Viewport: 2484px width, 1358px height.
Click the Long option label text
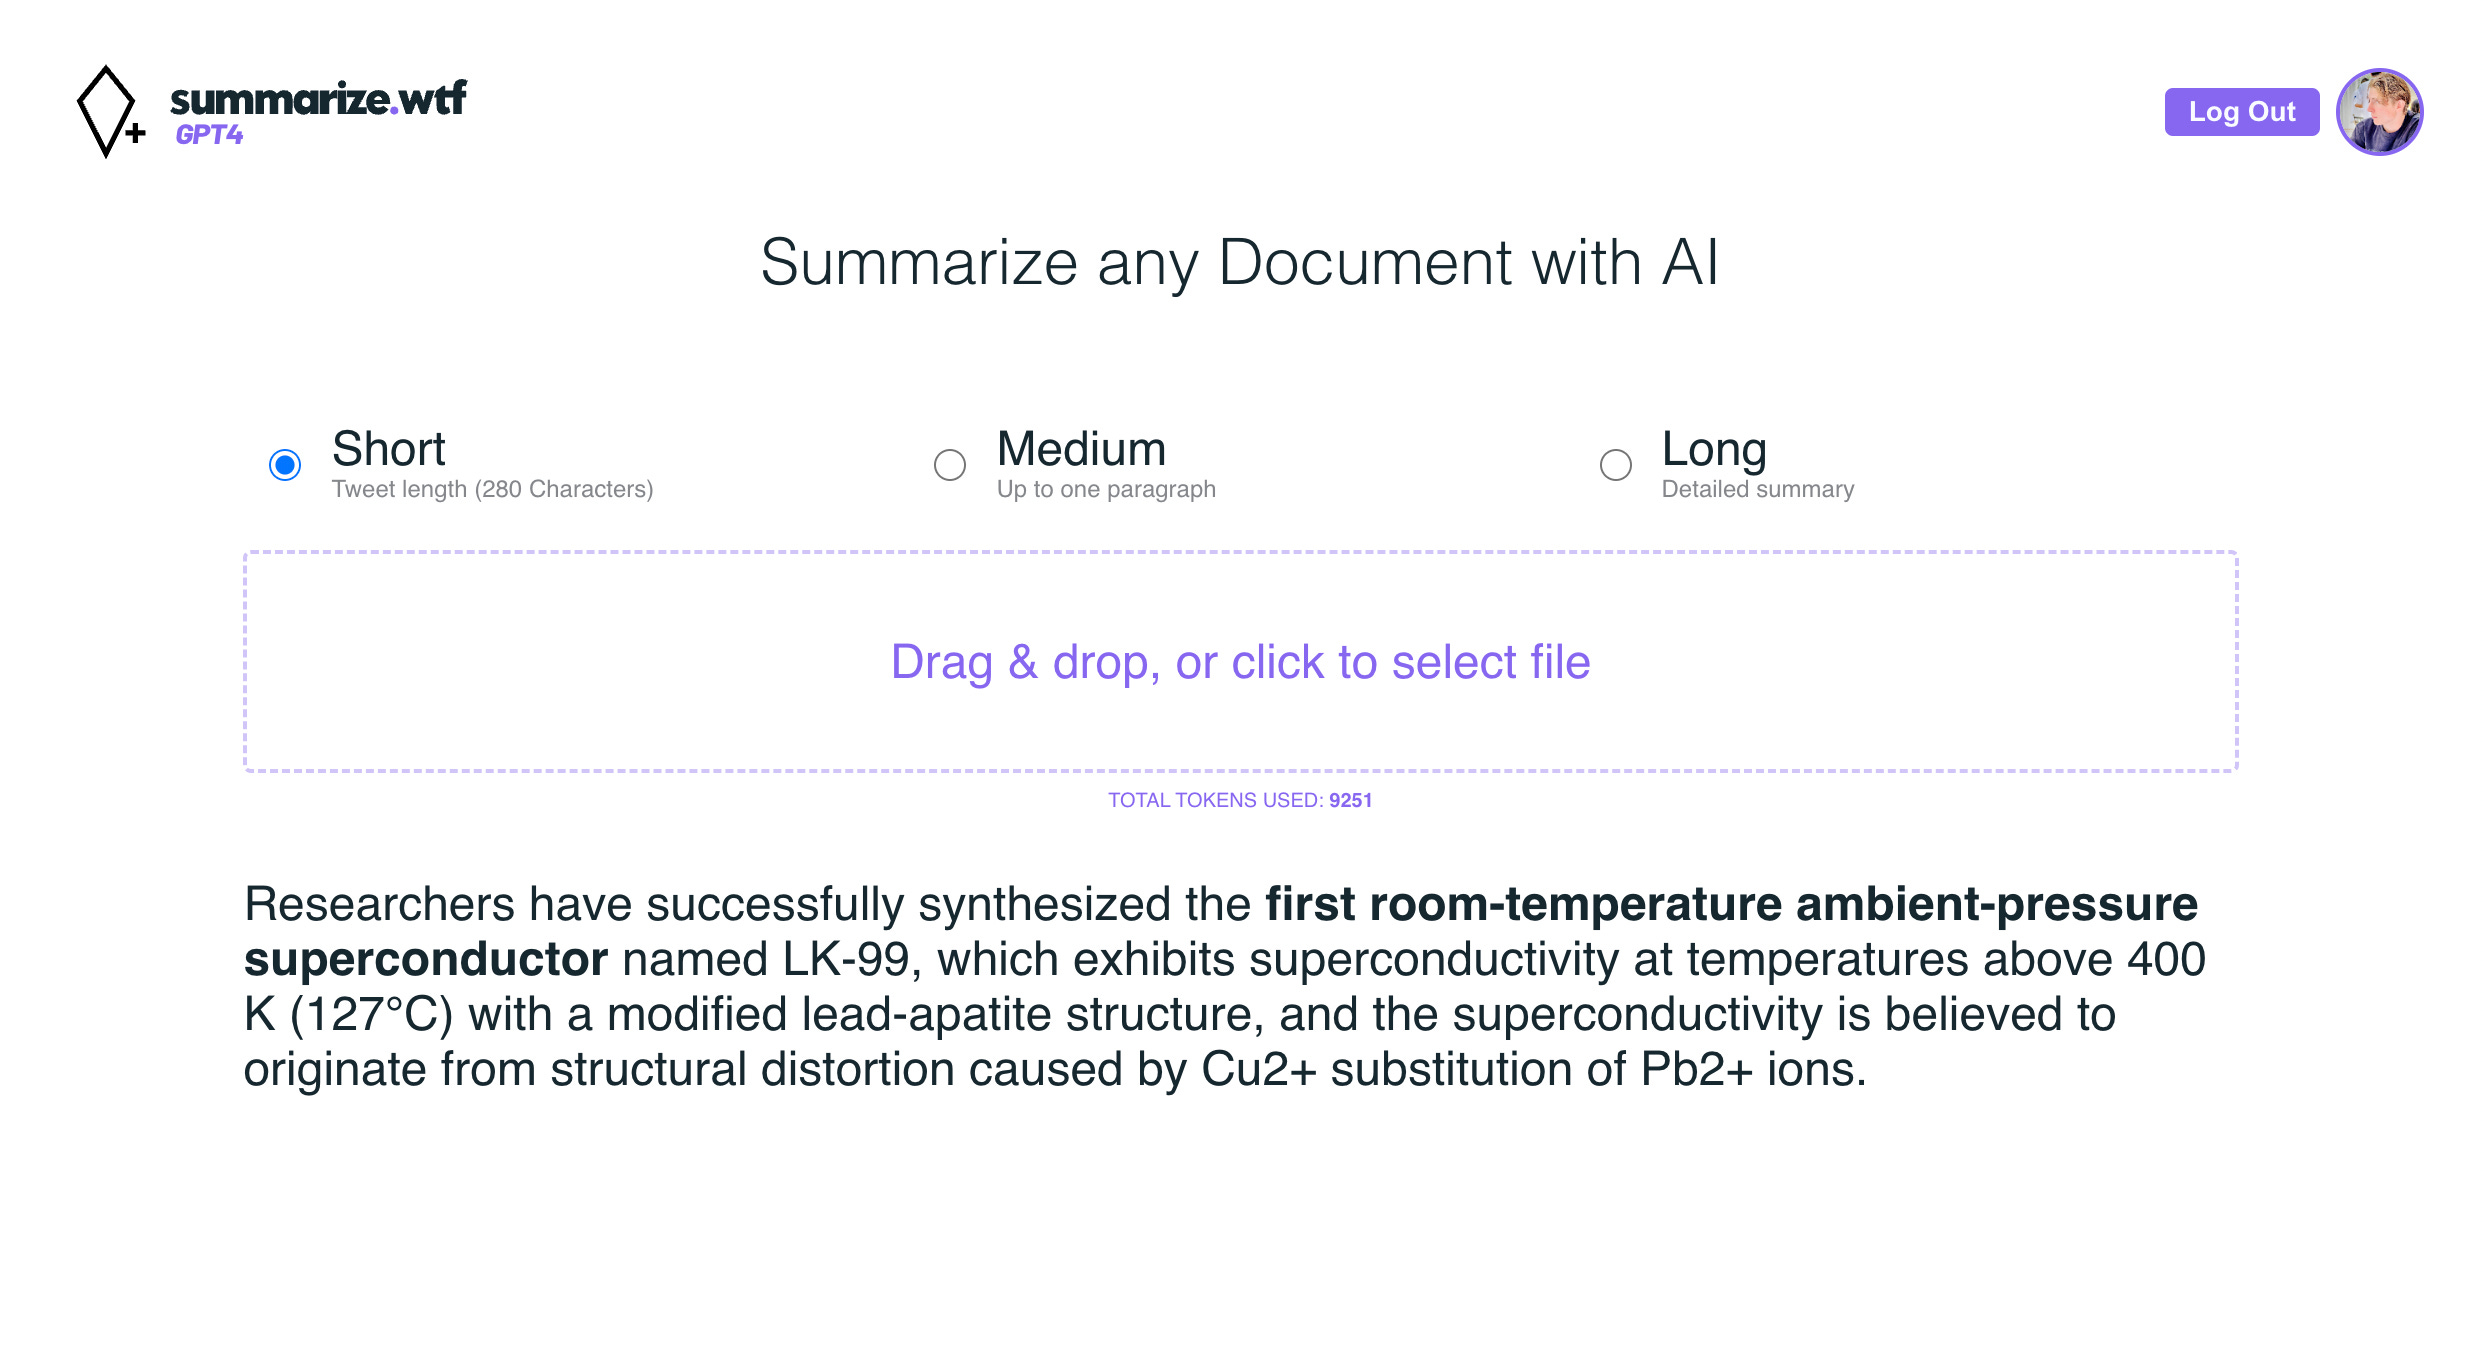1713,449
